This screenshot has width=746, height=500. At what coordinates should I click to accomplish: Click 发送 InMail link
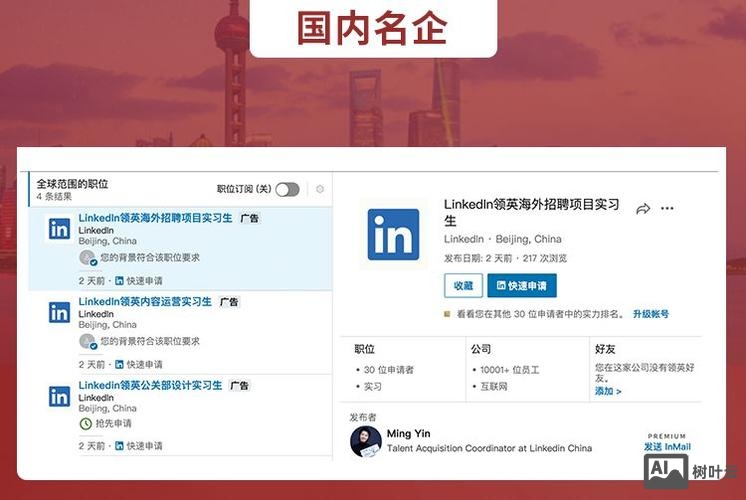[667, 447]
